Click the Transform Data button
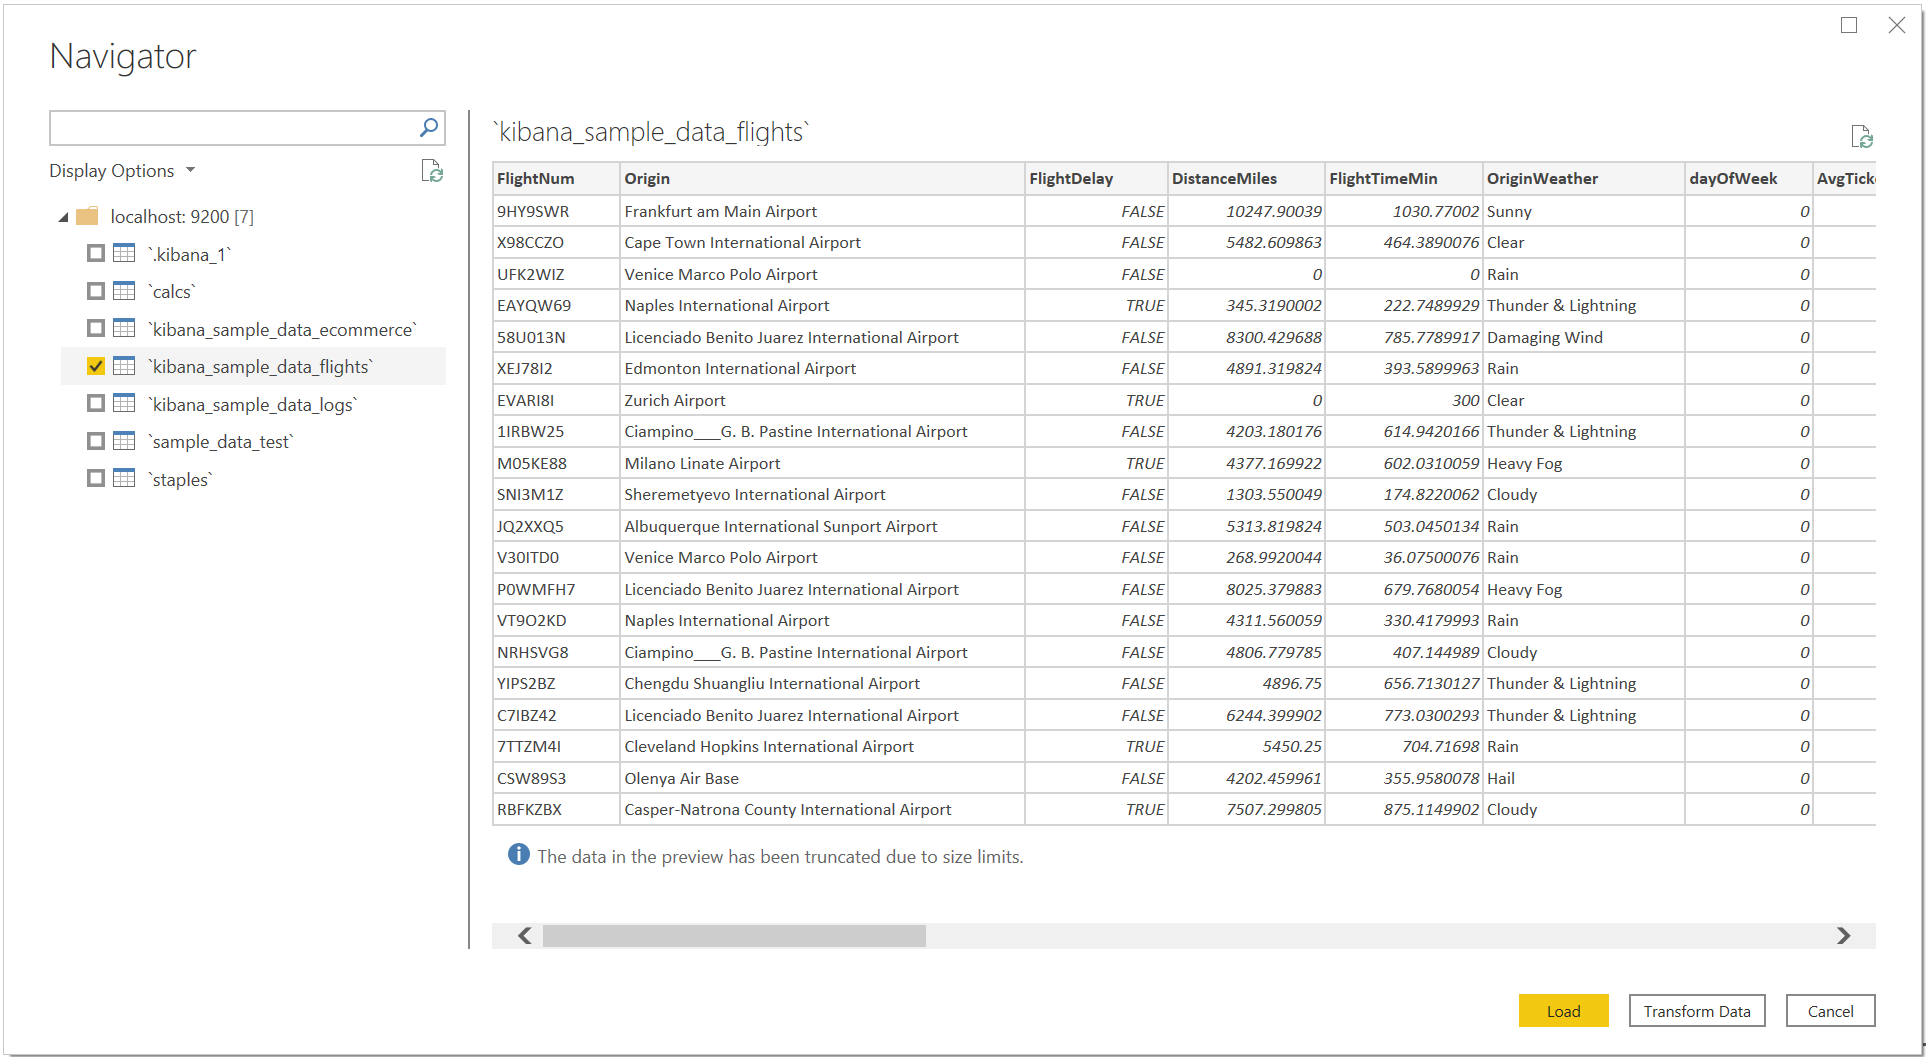The height and width of the screenshot is (1057, 1926). tap(1697, 1011)
